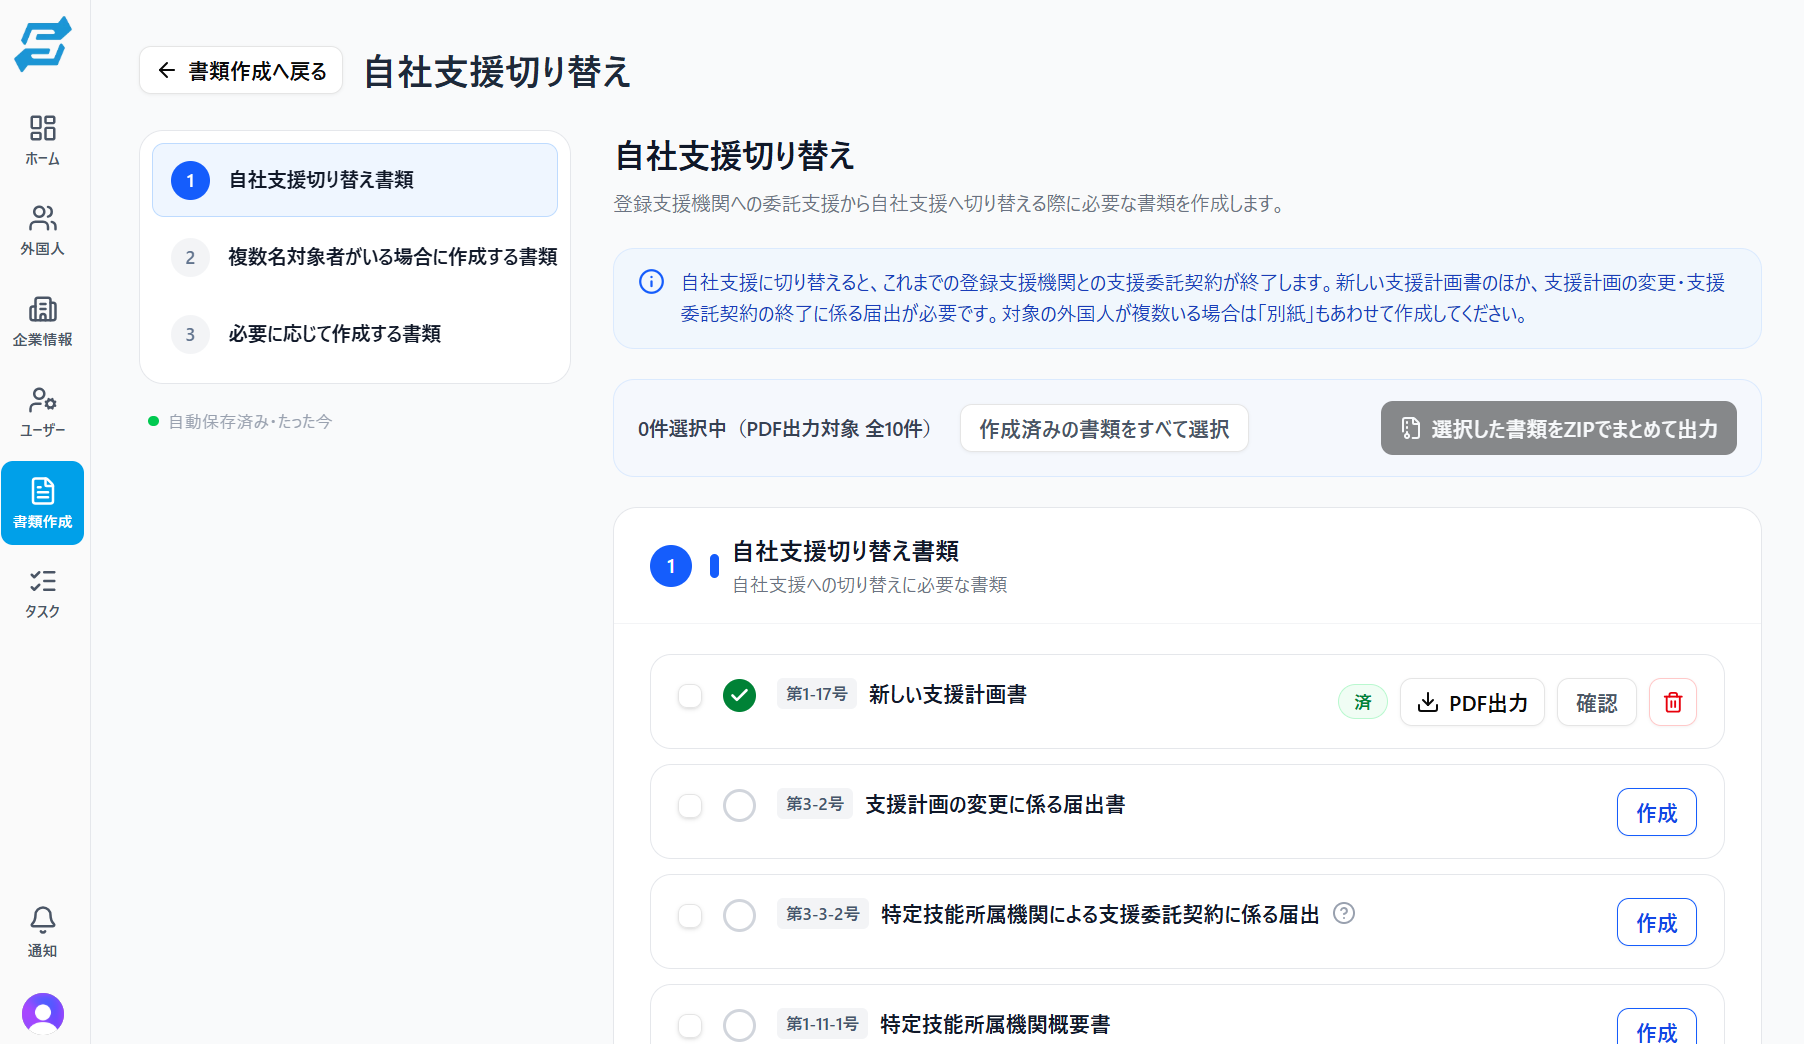Screen dimensions: 1804x1044
Task: Click the trash icon for 新しい支援計画書
Action: 1673,702
